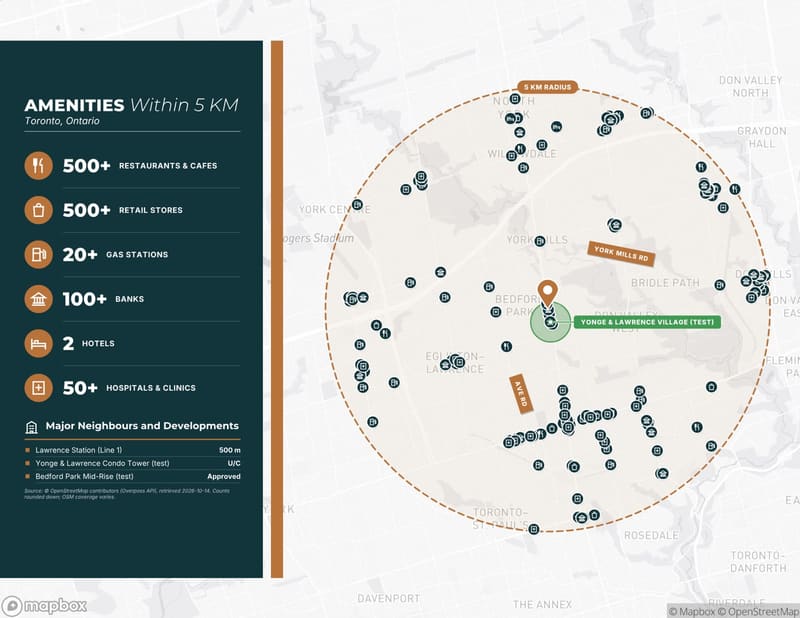Click the Eglinton-Lawrence map label

pos(455,362)
